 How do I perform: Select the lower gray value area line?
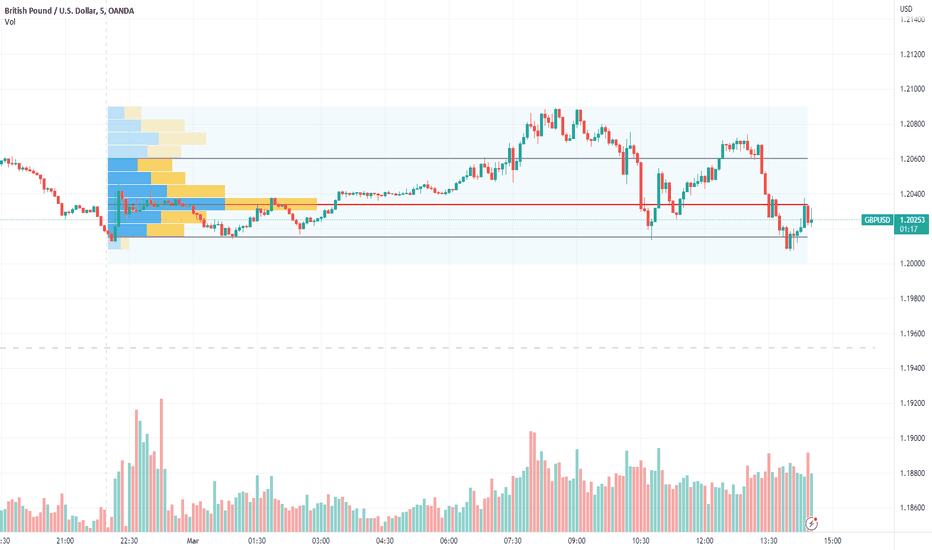(x=458, y=237)
